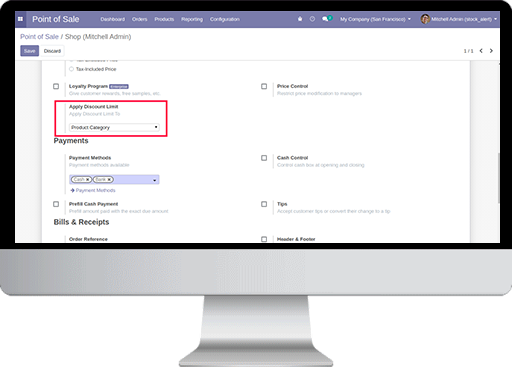Image resolution: width=512 pixels, height=367 pixels.
Task: Enable the Price Control checkbox
Action: tap(264, 86)
